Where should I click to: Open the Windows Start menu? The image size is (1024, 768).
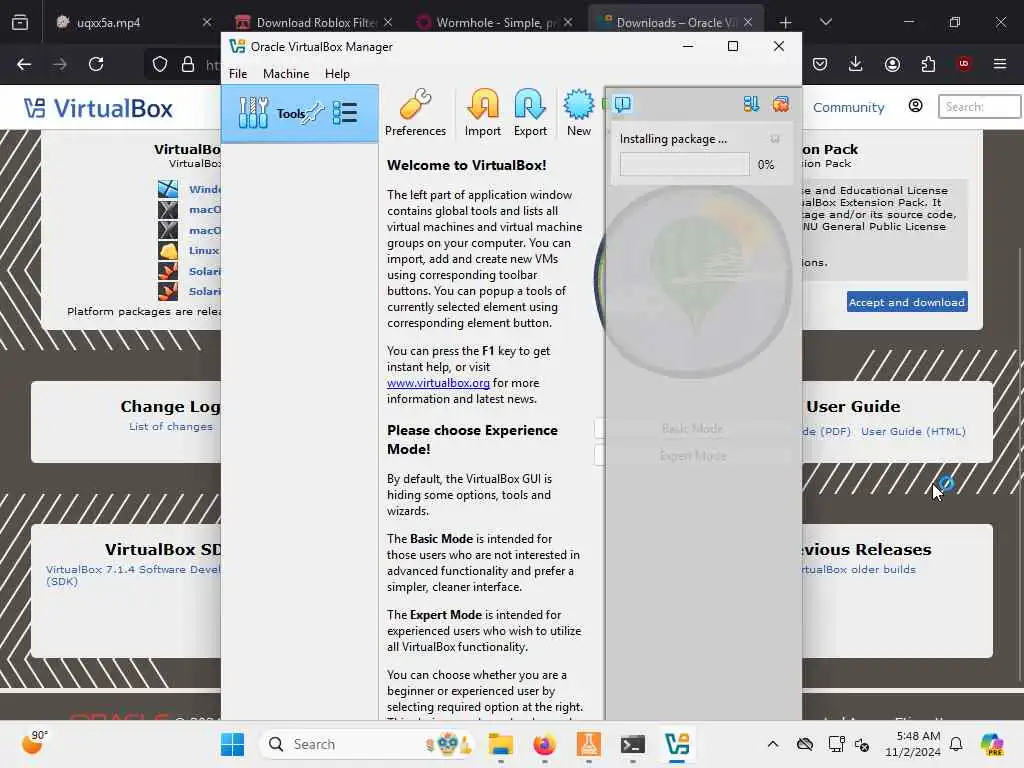click(232, 744)
